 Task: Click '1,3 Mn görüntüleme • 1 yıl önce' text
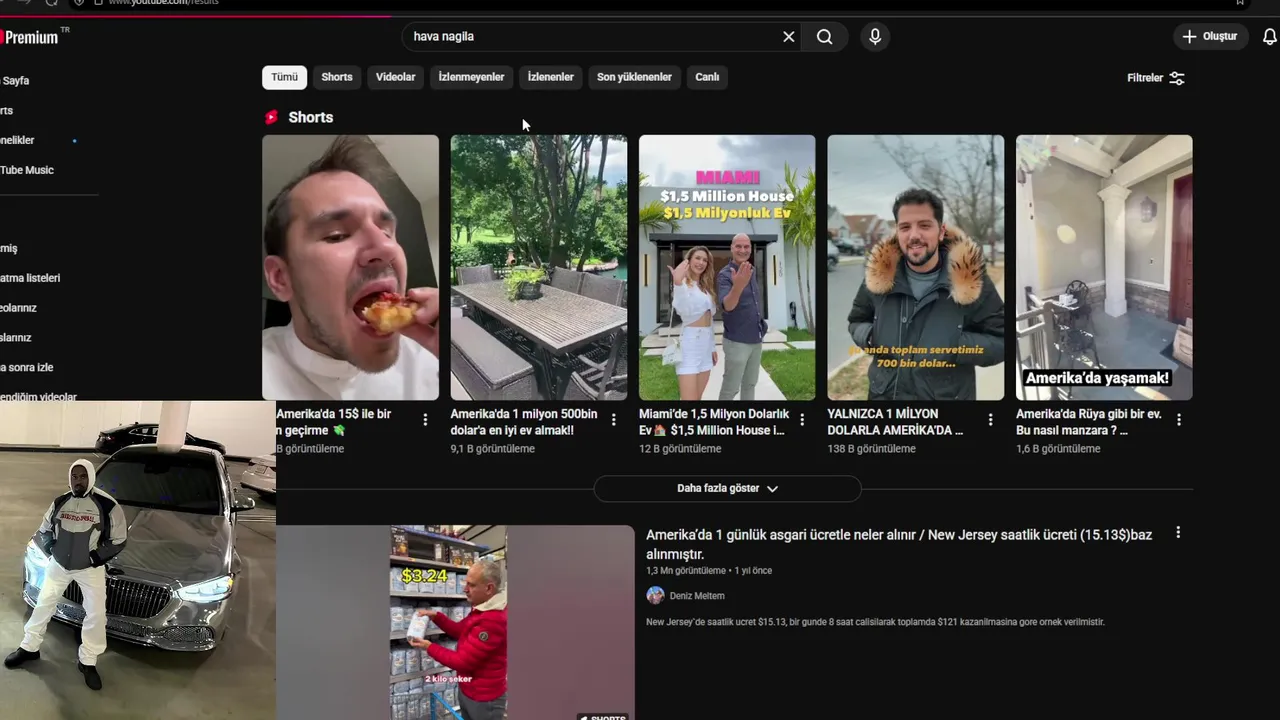709,571
